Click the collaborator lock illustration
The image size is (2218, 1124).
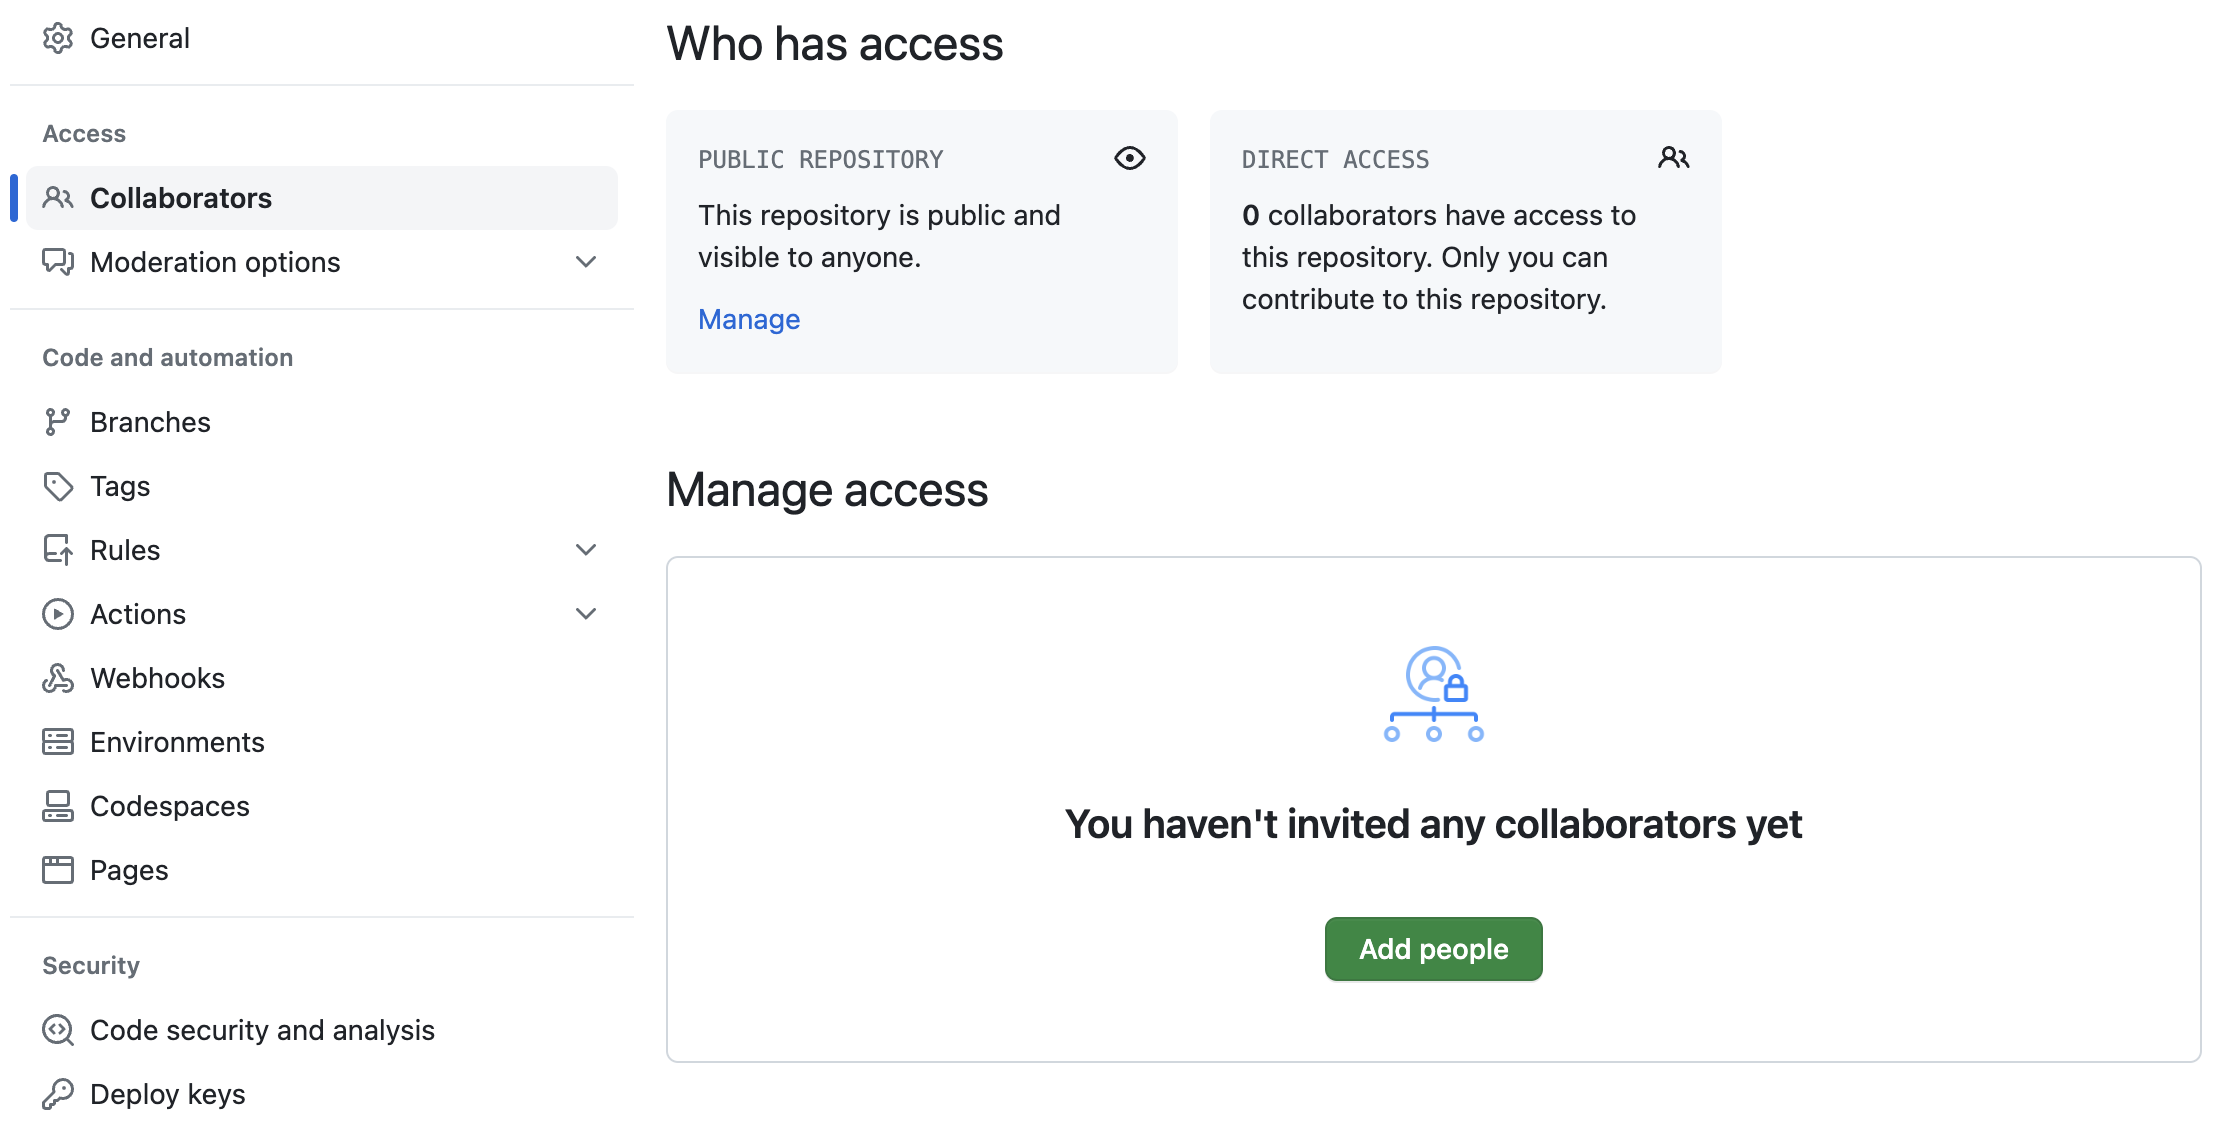point(1433,694)
